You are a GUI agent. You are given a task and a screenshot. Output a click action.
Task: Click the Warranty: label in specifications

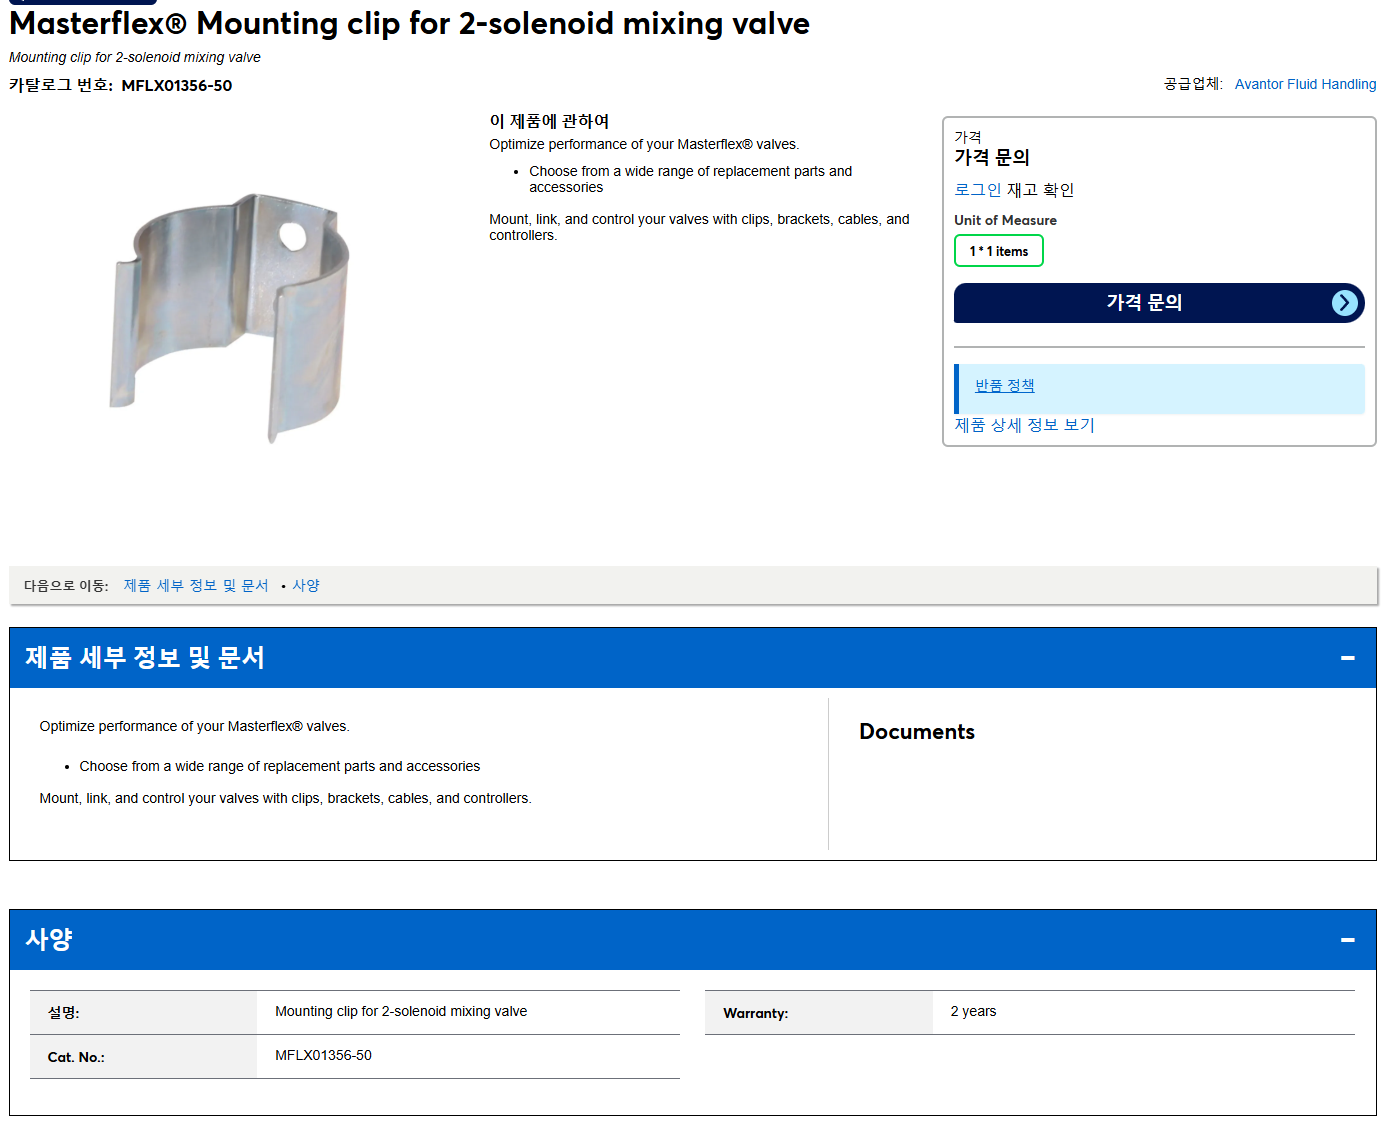pyautogui.click(x=756, y=1013)
